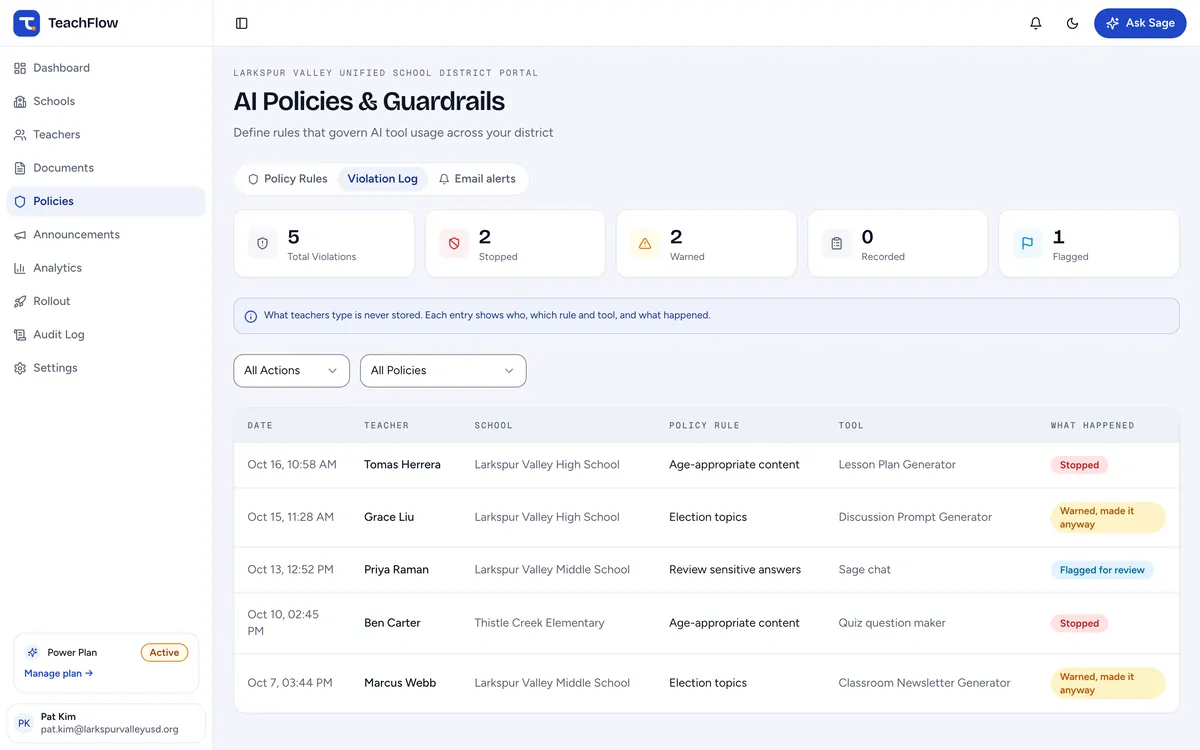Click the Total Violations shield icon

click(263, 243)
